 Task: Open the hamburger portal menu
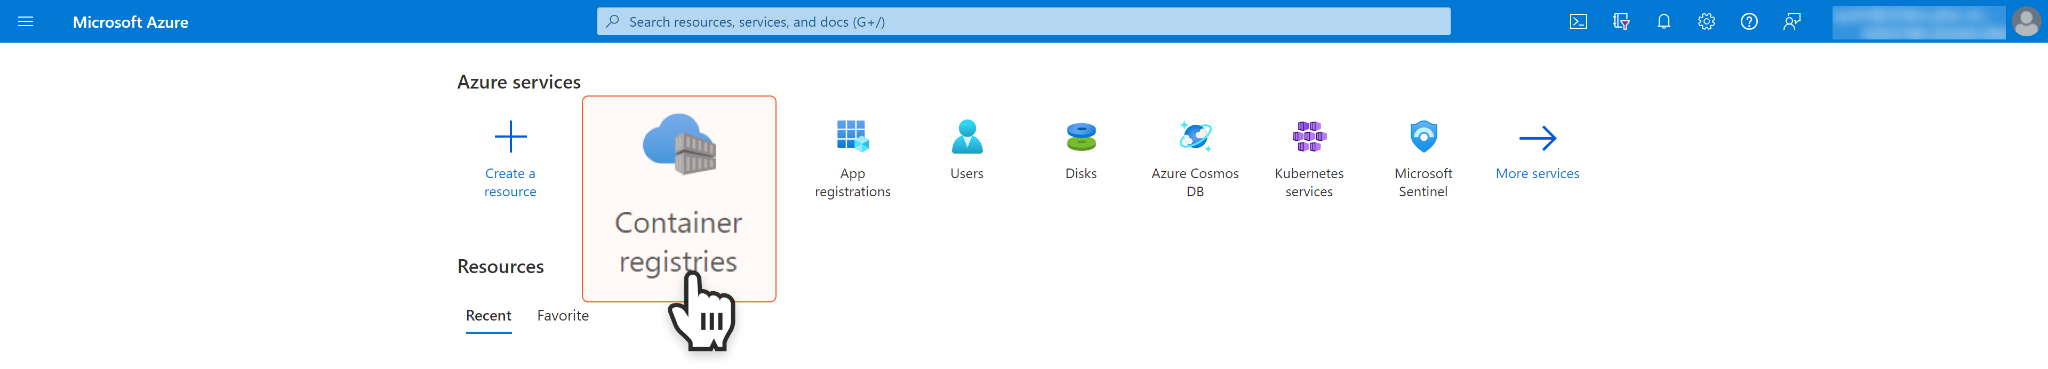26,21
